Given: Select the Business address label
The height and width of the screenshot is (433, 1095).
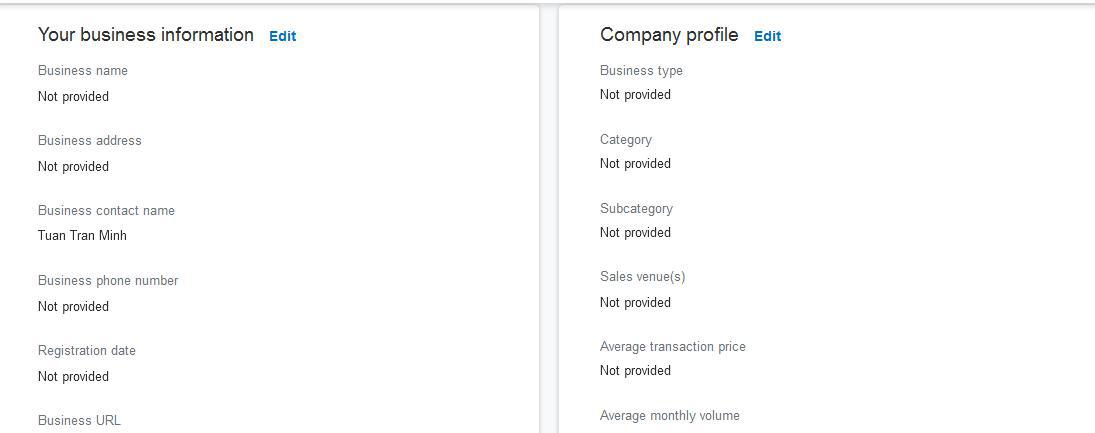Looking at the screenshot, I should point(90,141).
